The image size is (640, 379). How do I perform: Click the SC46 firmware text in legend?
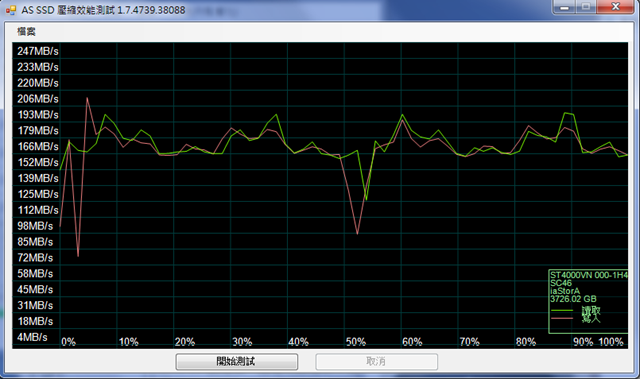[561, 283]
